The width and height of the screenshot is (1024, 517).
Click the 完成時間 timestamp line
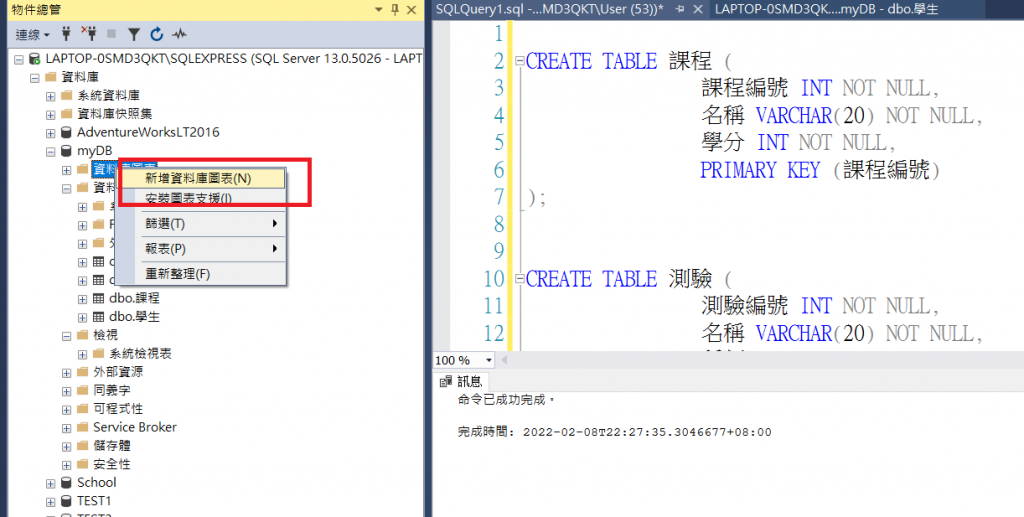[x=615, y=432]
